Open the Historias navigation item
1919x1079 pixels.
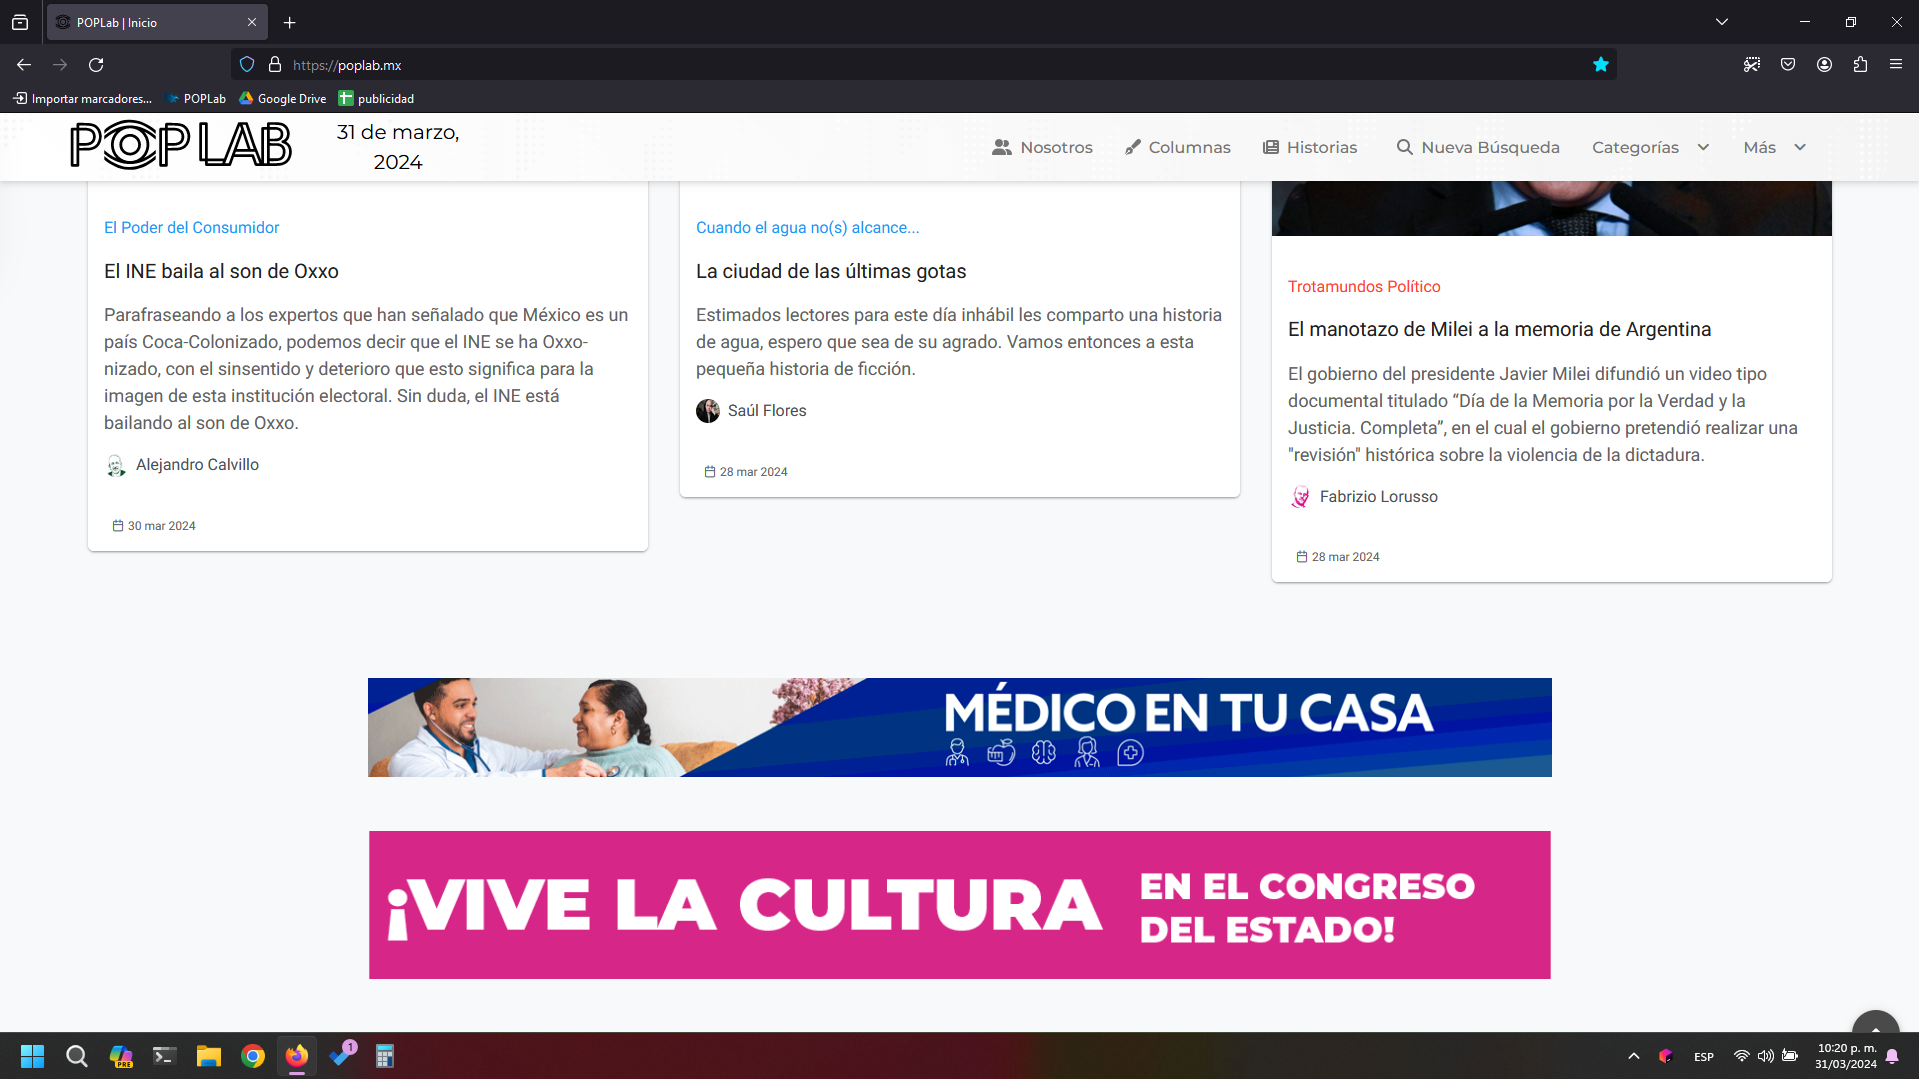click(x=1309, y=147)
